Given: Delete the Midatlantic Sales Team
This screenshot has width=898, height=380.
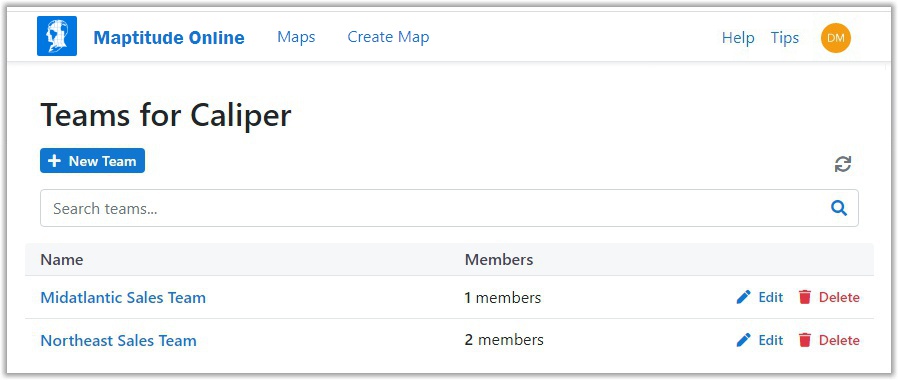Looking at the screenshot, I should (x=829, y=297).
